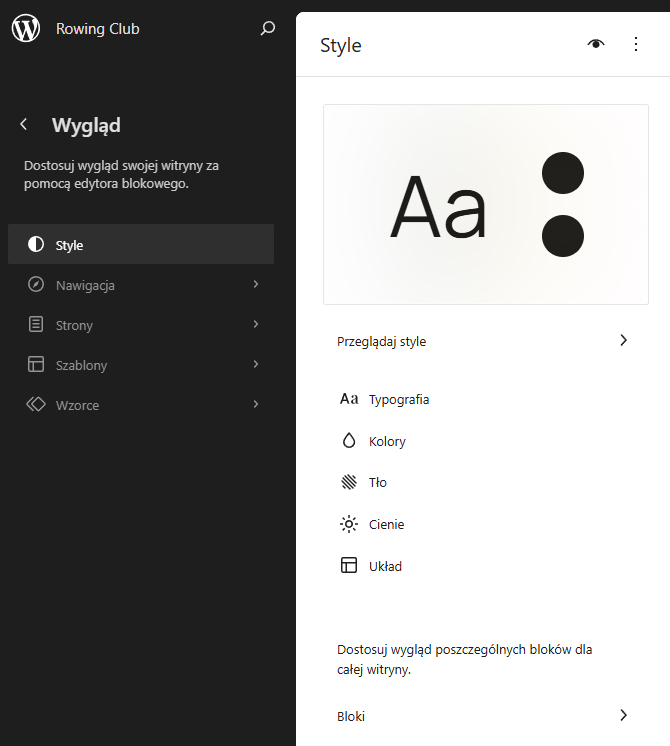Open the three-dot options menu
The width and height of the screenshot is (670, 746).
[636, 44]
